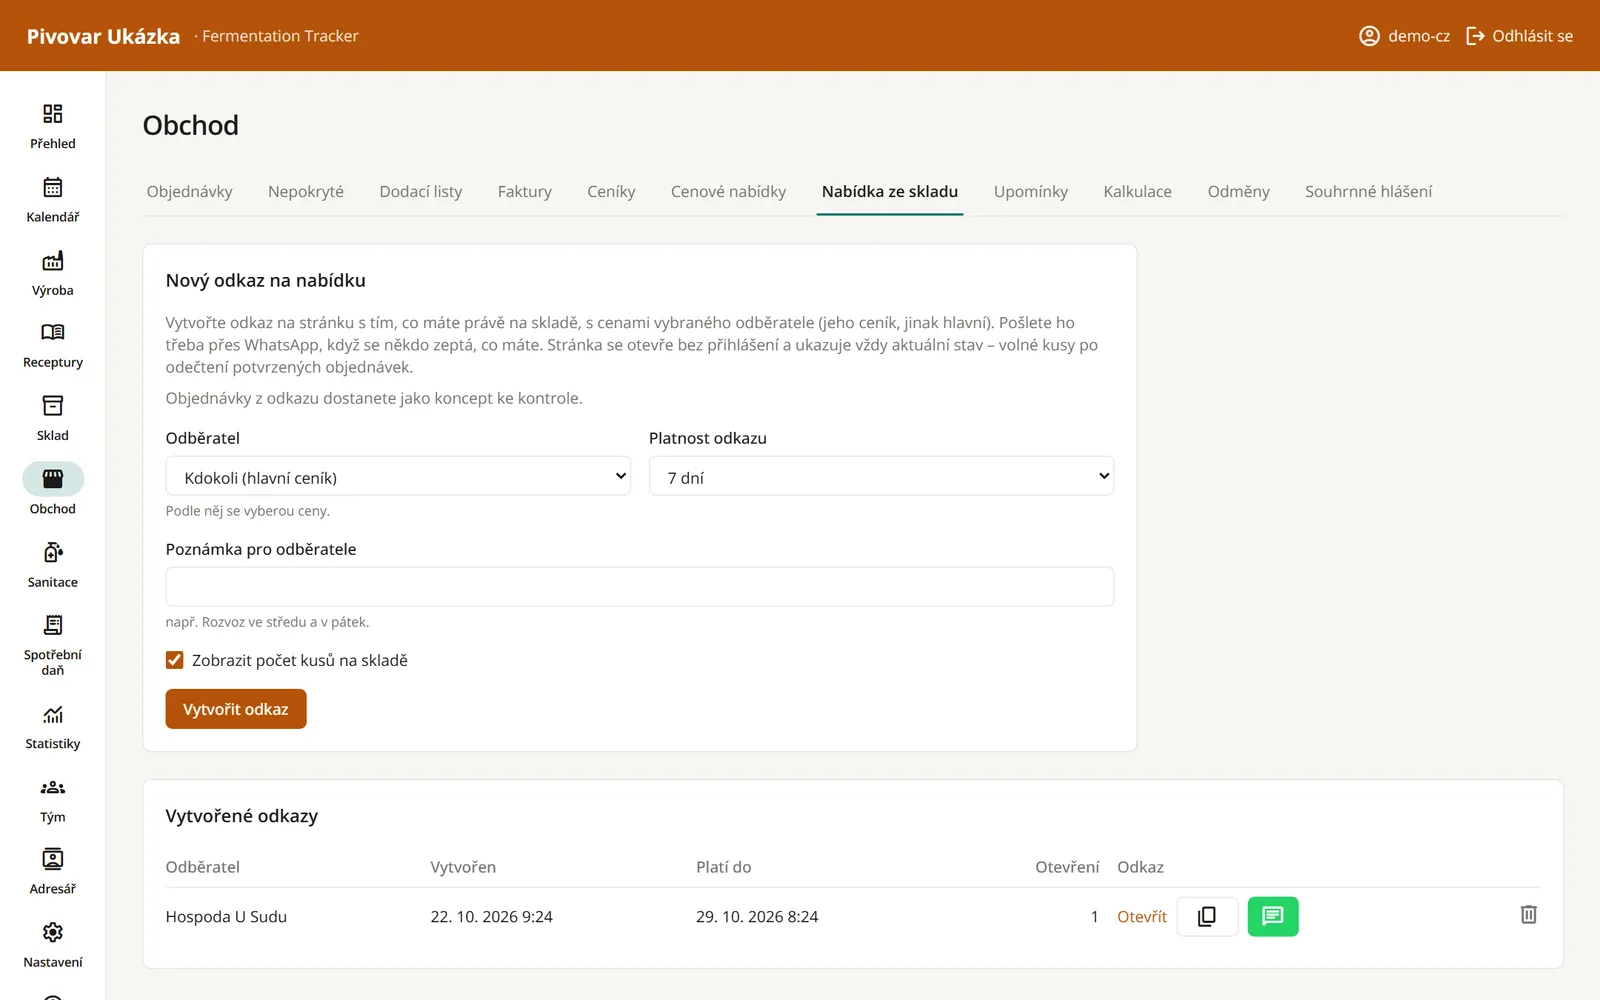Focus the Poznámka pro odběratele field
Image resolution: width=1600 pixels, height=1000 pixels.
(x=640, y=587)
